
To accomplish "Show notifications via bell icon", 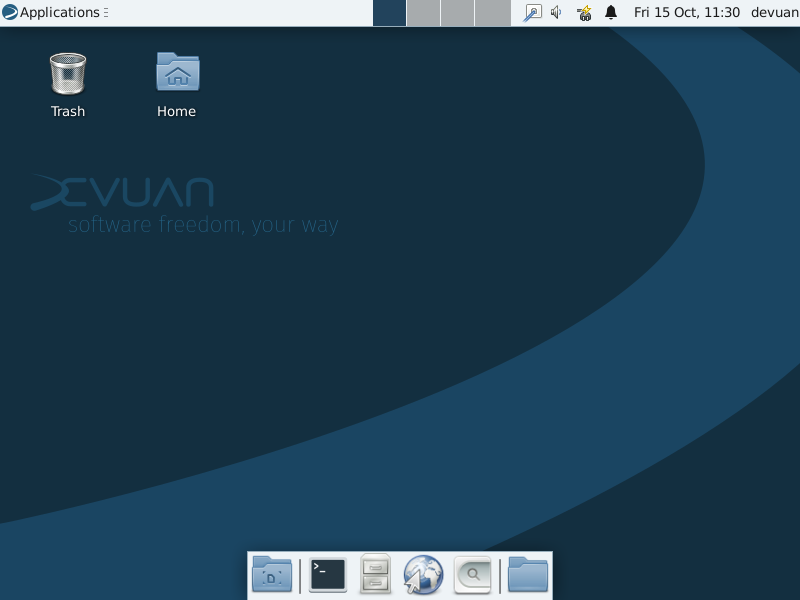I will pyautogui.click(x=611, y=12).
